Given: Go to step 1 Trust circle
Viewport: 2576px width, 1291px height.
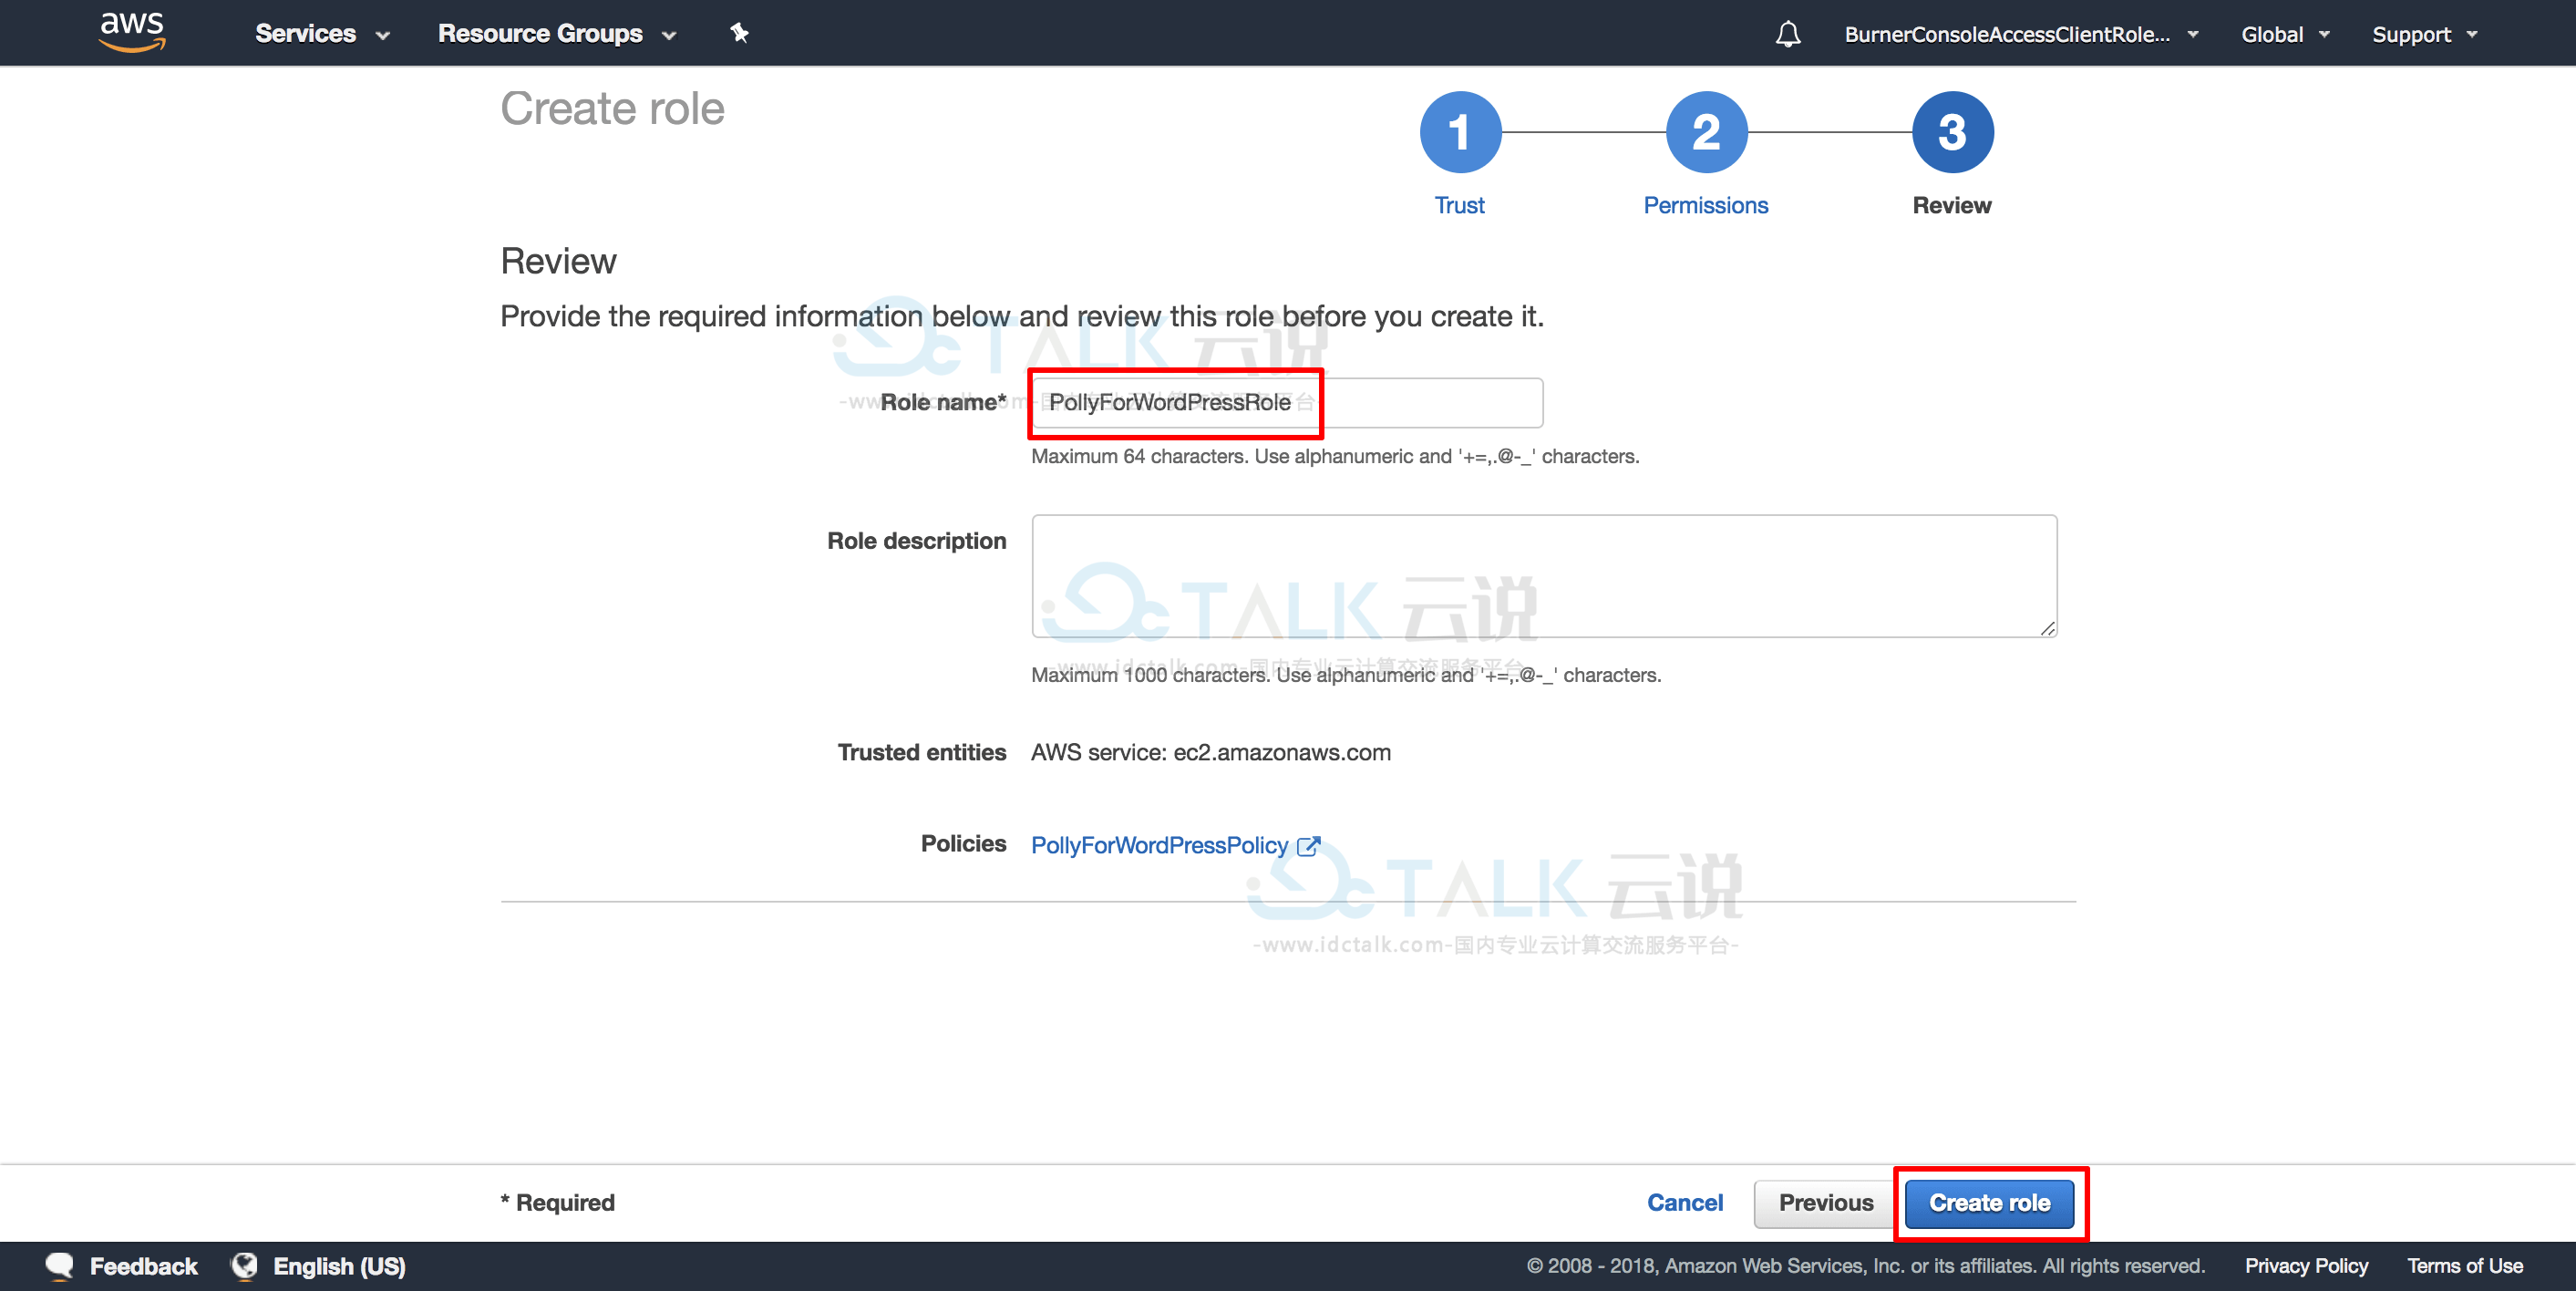Looking at the screenshot, I should 1460,132.
